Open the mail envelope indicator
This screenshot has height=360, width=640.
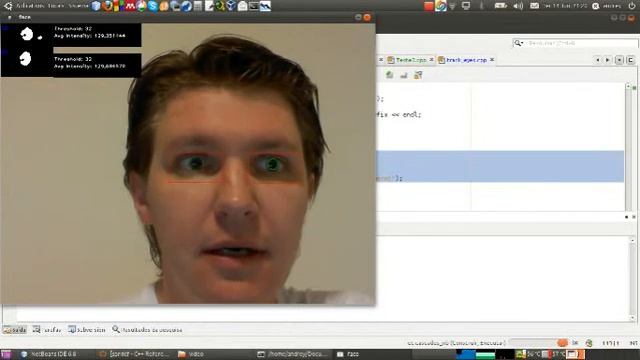pyautogui.click(x=534, y=6)
